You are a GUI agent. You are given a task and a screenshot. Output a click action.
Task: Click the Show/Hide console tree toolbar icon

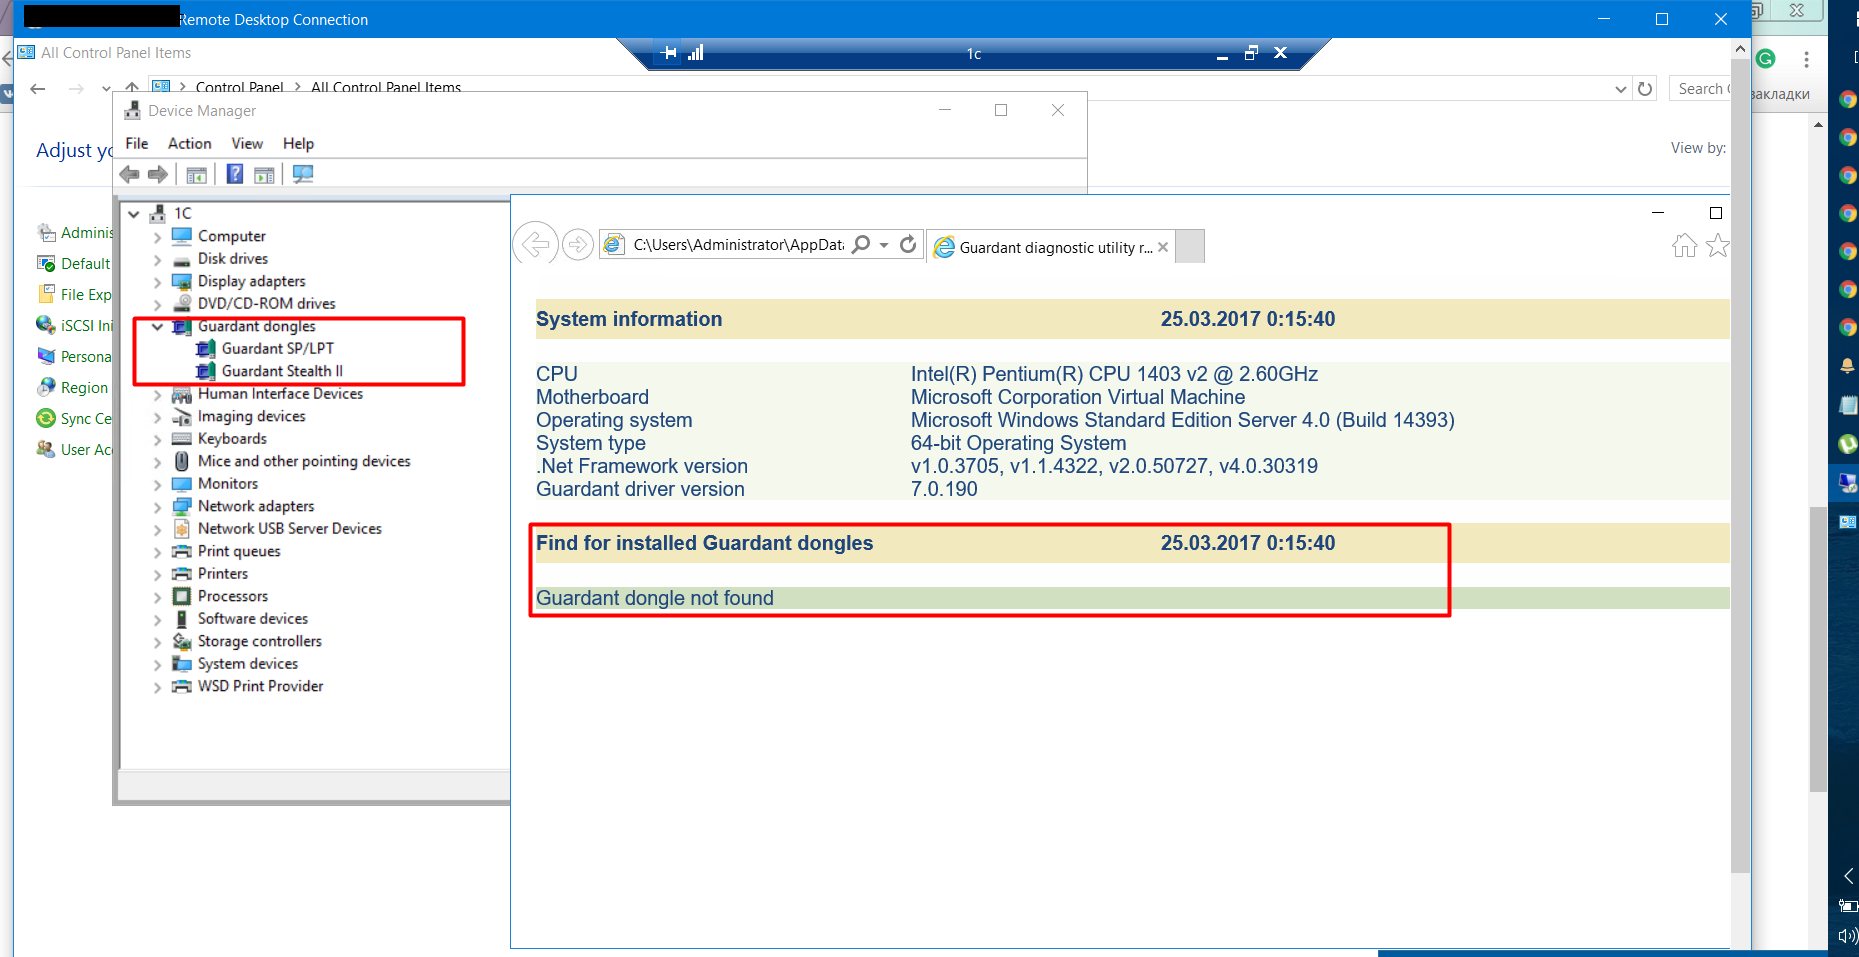(x=196, y=175)
